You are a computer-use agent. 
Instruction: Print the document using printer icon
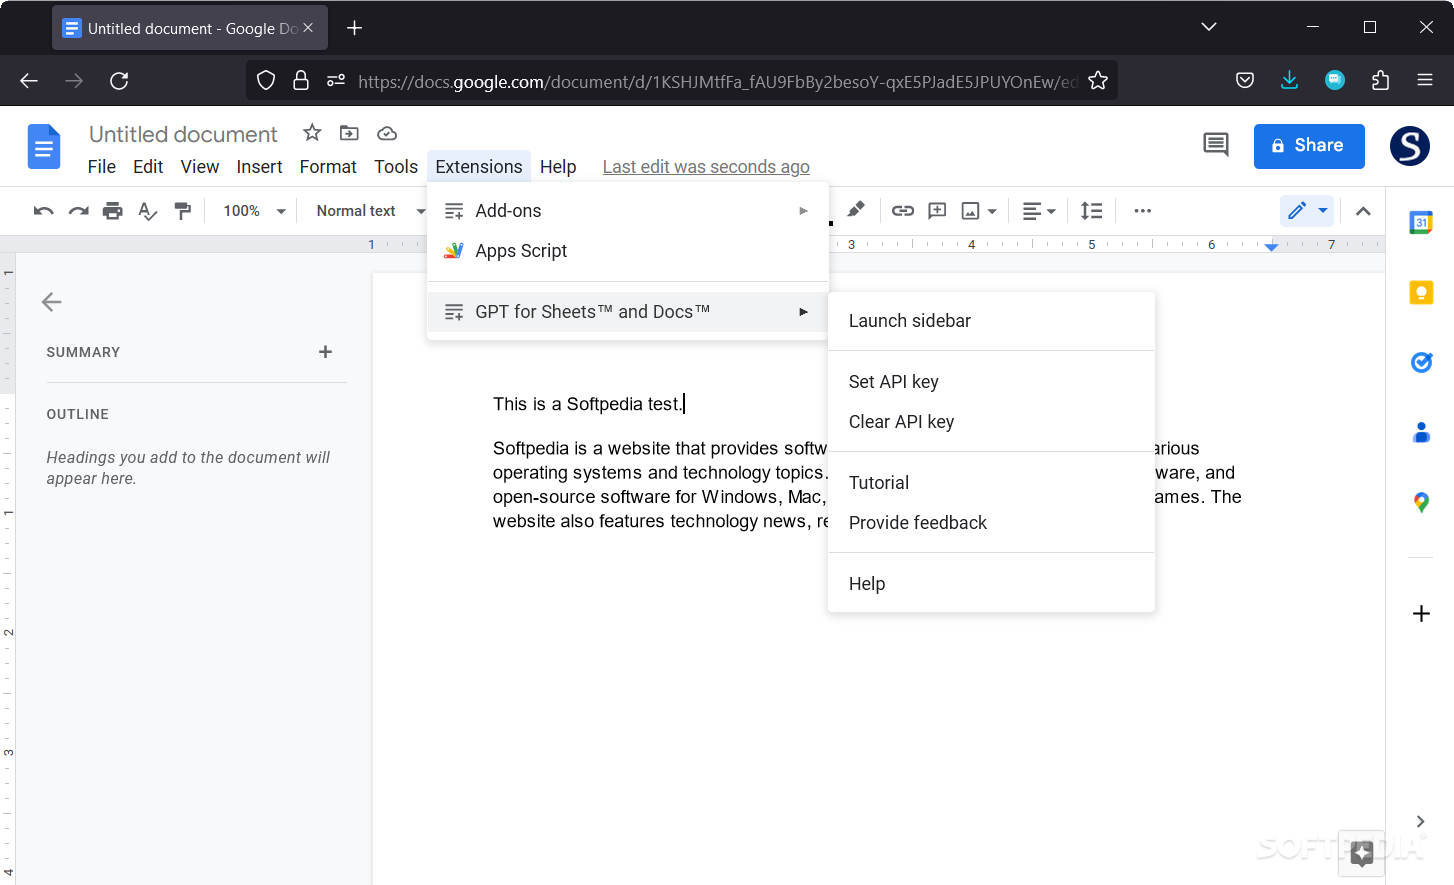[113, 211]
